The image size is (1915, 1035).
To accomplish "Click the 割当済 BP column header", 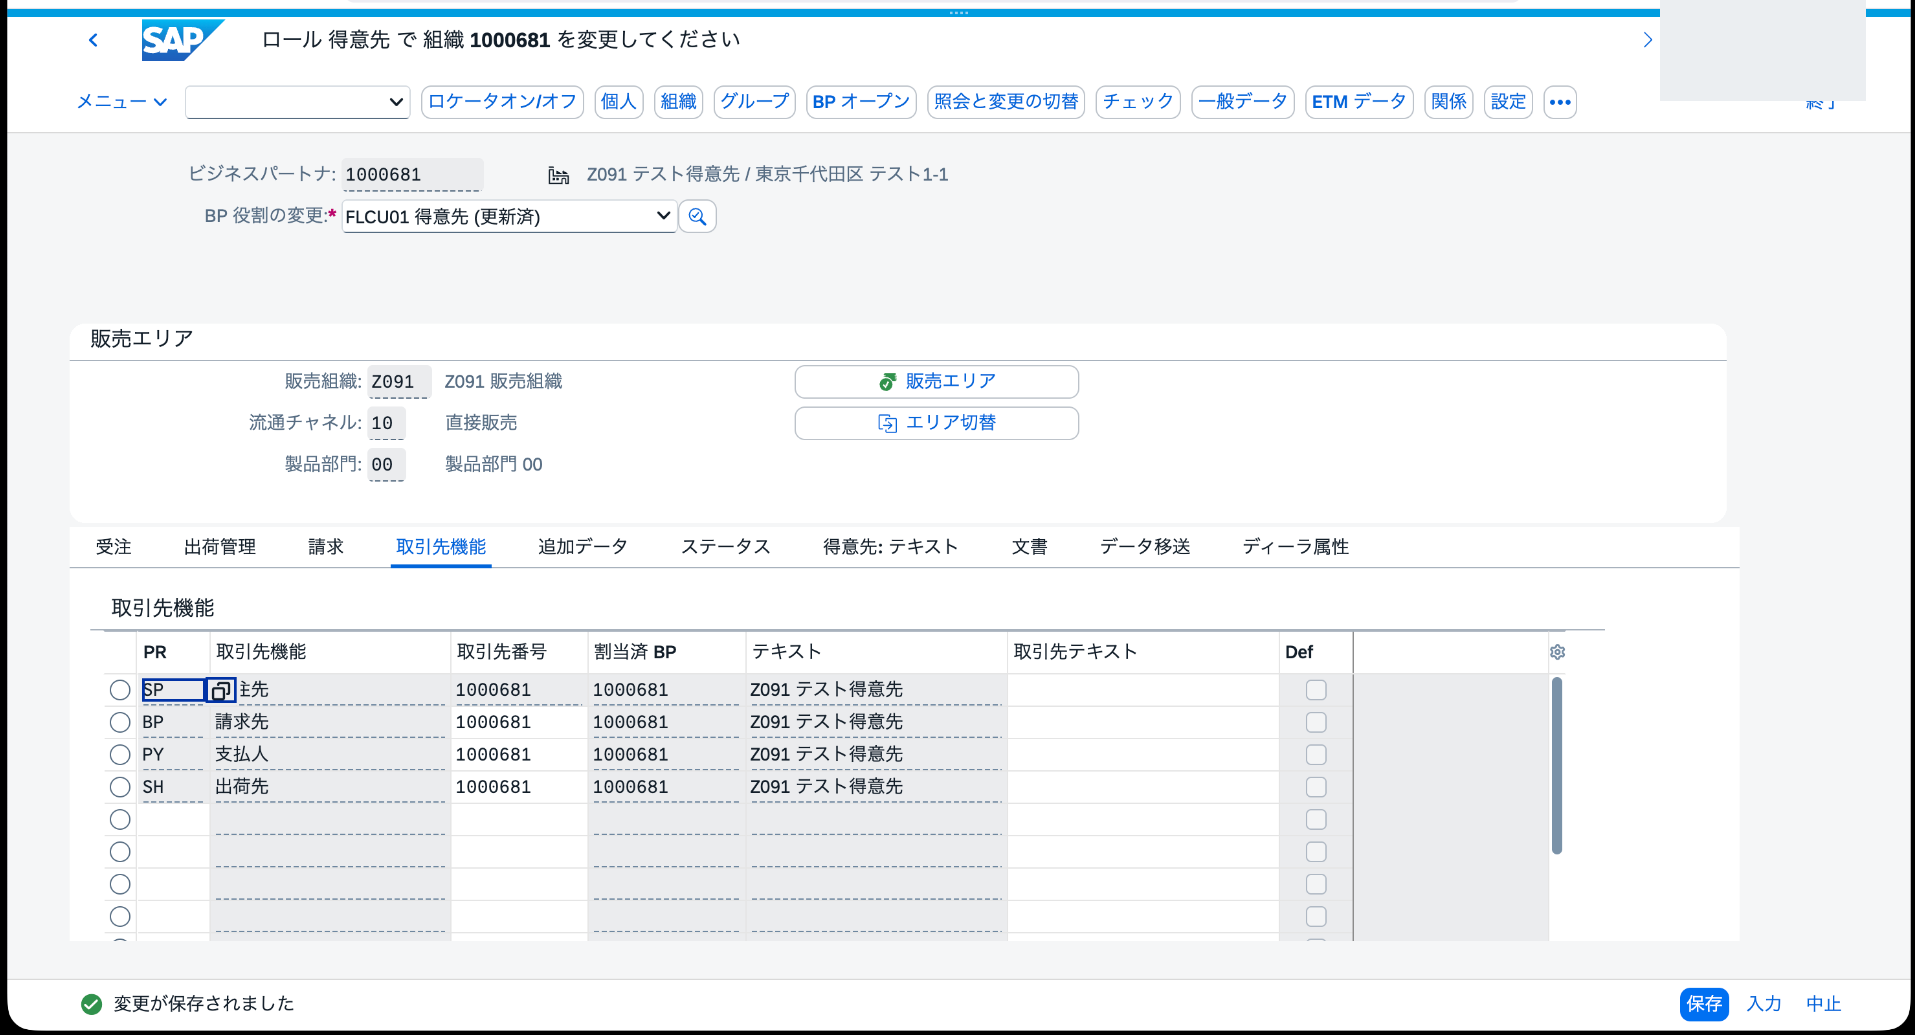I will tap(666, 652).
